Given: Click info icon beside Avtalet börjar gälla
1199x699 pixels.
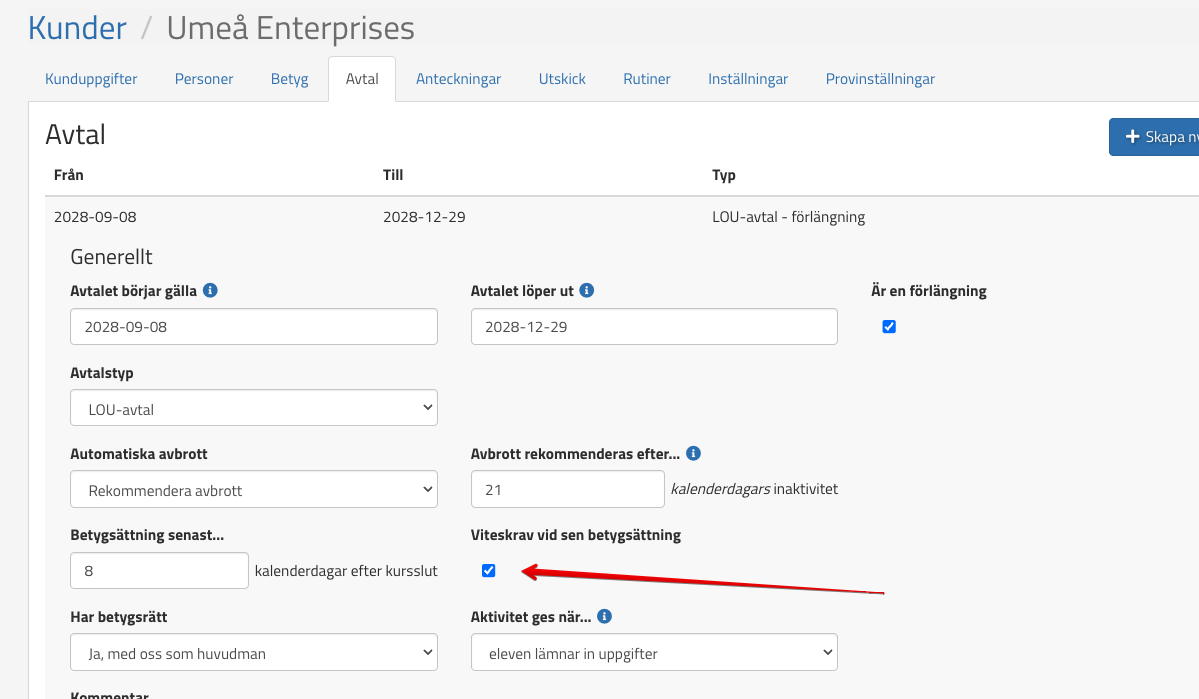Looking at the screenshot, I should pos(210,291).
